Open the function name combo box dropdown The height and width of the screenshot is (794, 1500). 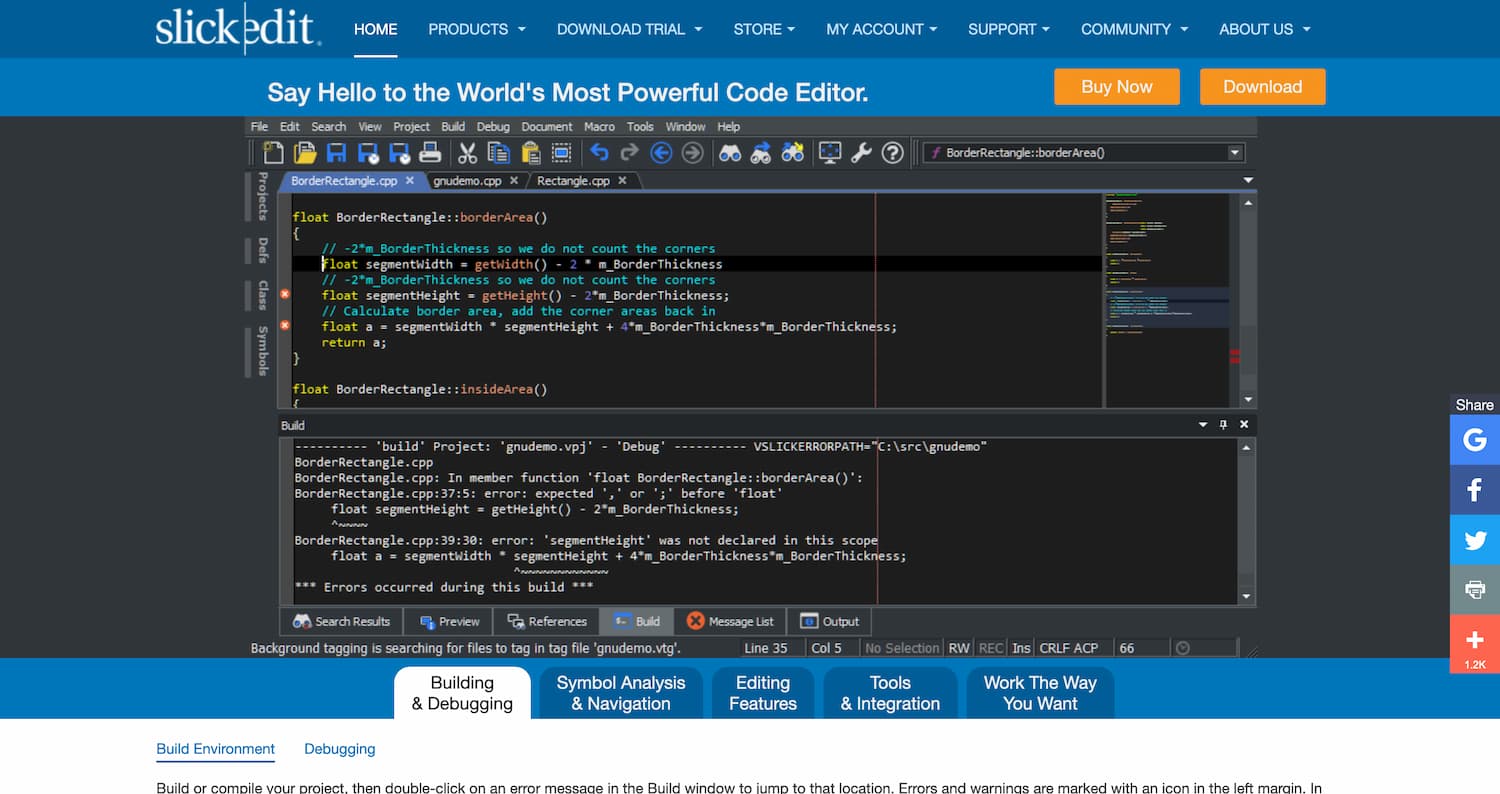point(1237,152)
